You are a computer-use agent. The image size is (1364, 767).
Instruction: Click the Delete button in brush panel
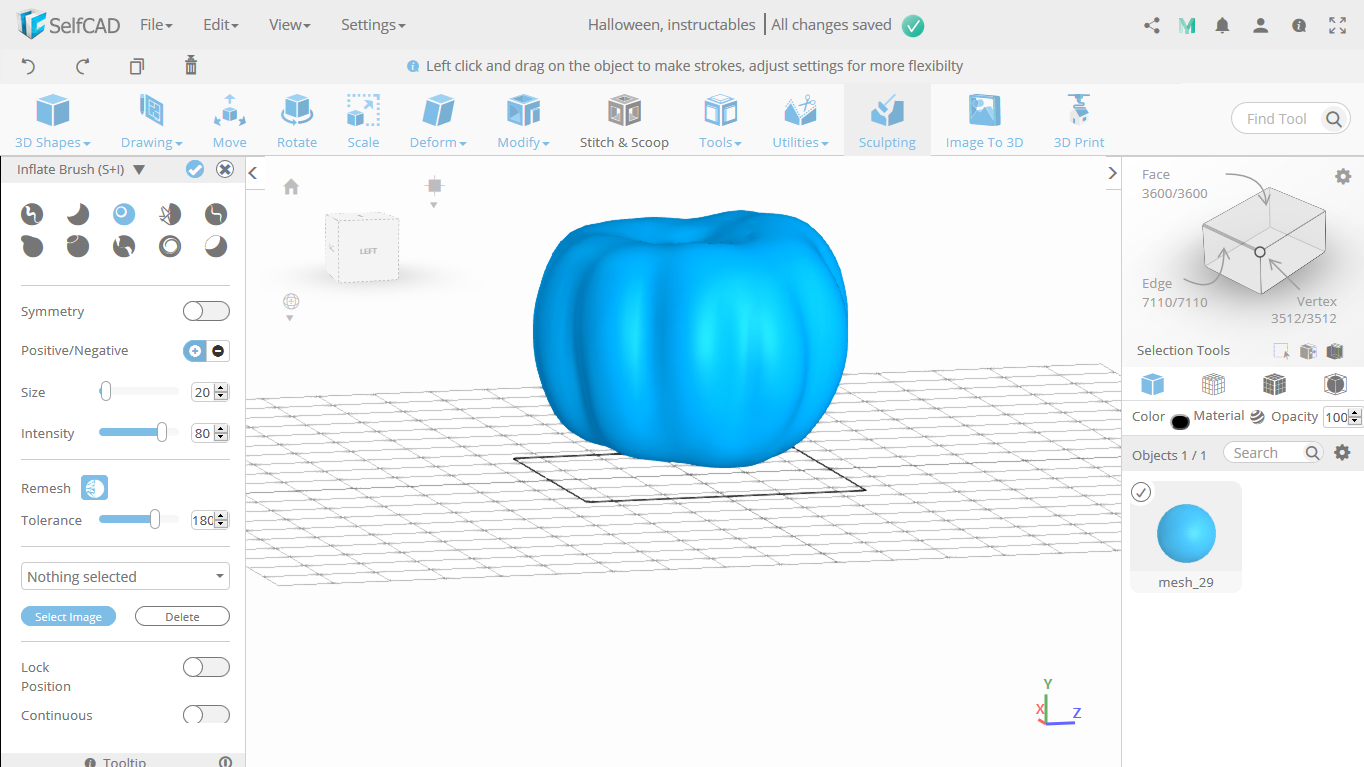182,617
